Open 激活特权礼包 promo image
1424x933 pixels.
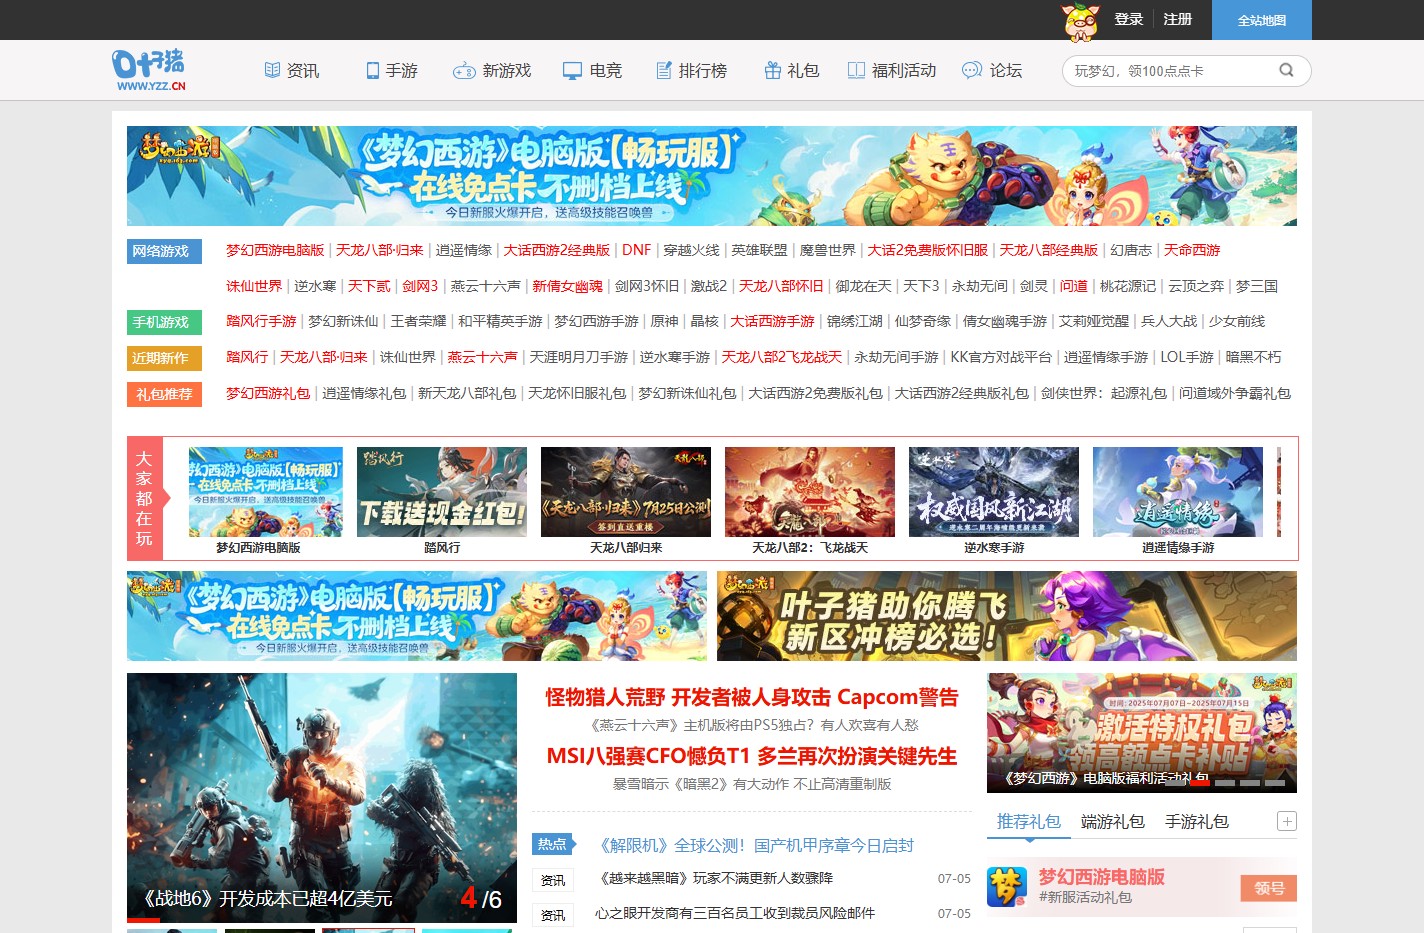tap(1142, 733)
